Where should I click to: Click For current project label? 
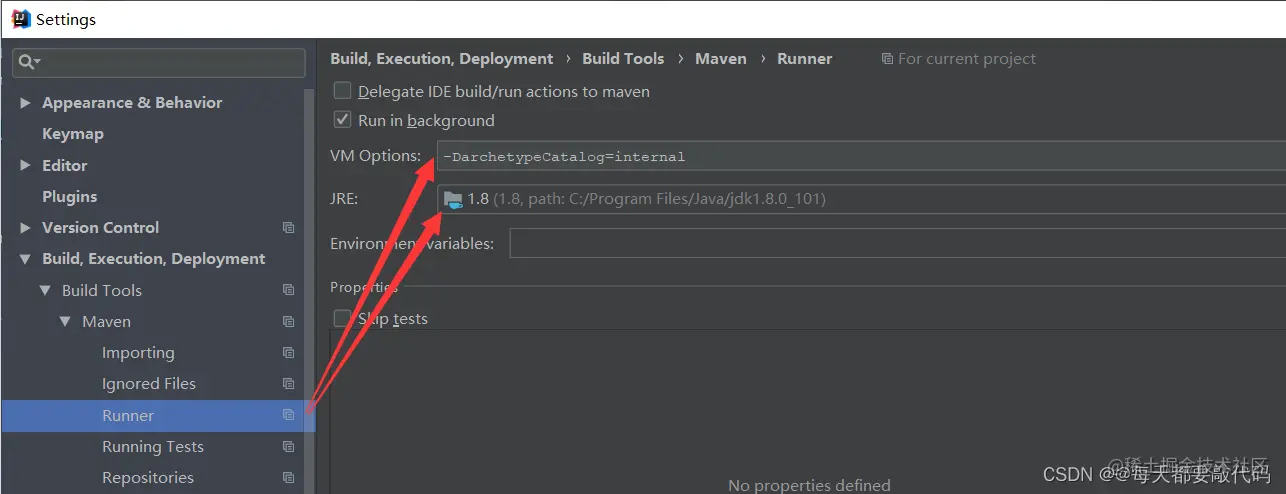967,59
